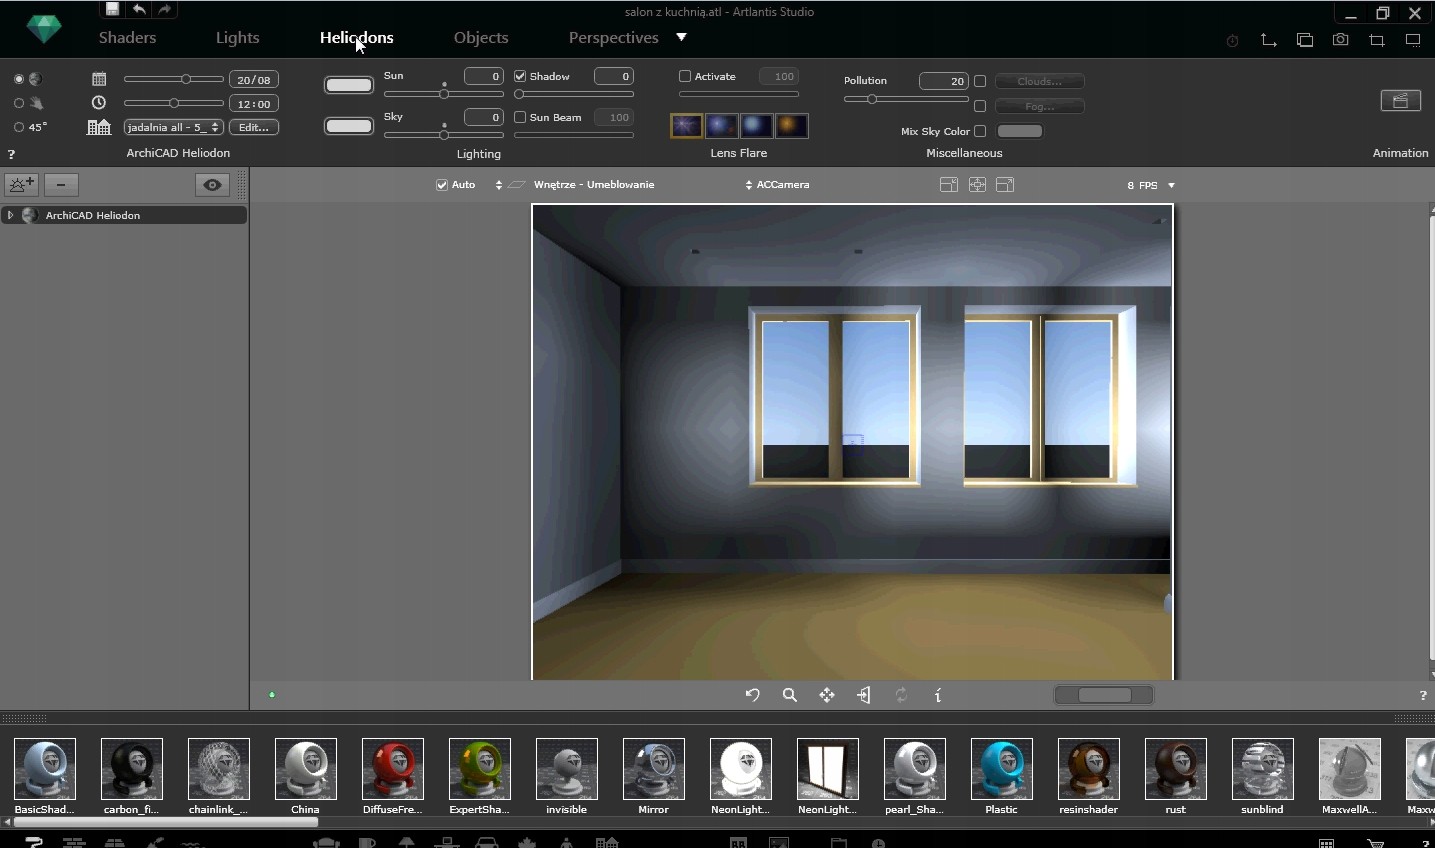Image resolution: width=1435 pixels, height=848 pixels.
Task: Expand the ArchiCAD Heliodon tree item
Action: [10, 215]
